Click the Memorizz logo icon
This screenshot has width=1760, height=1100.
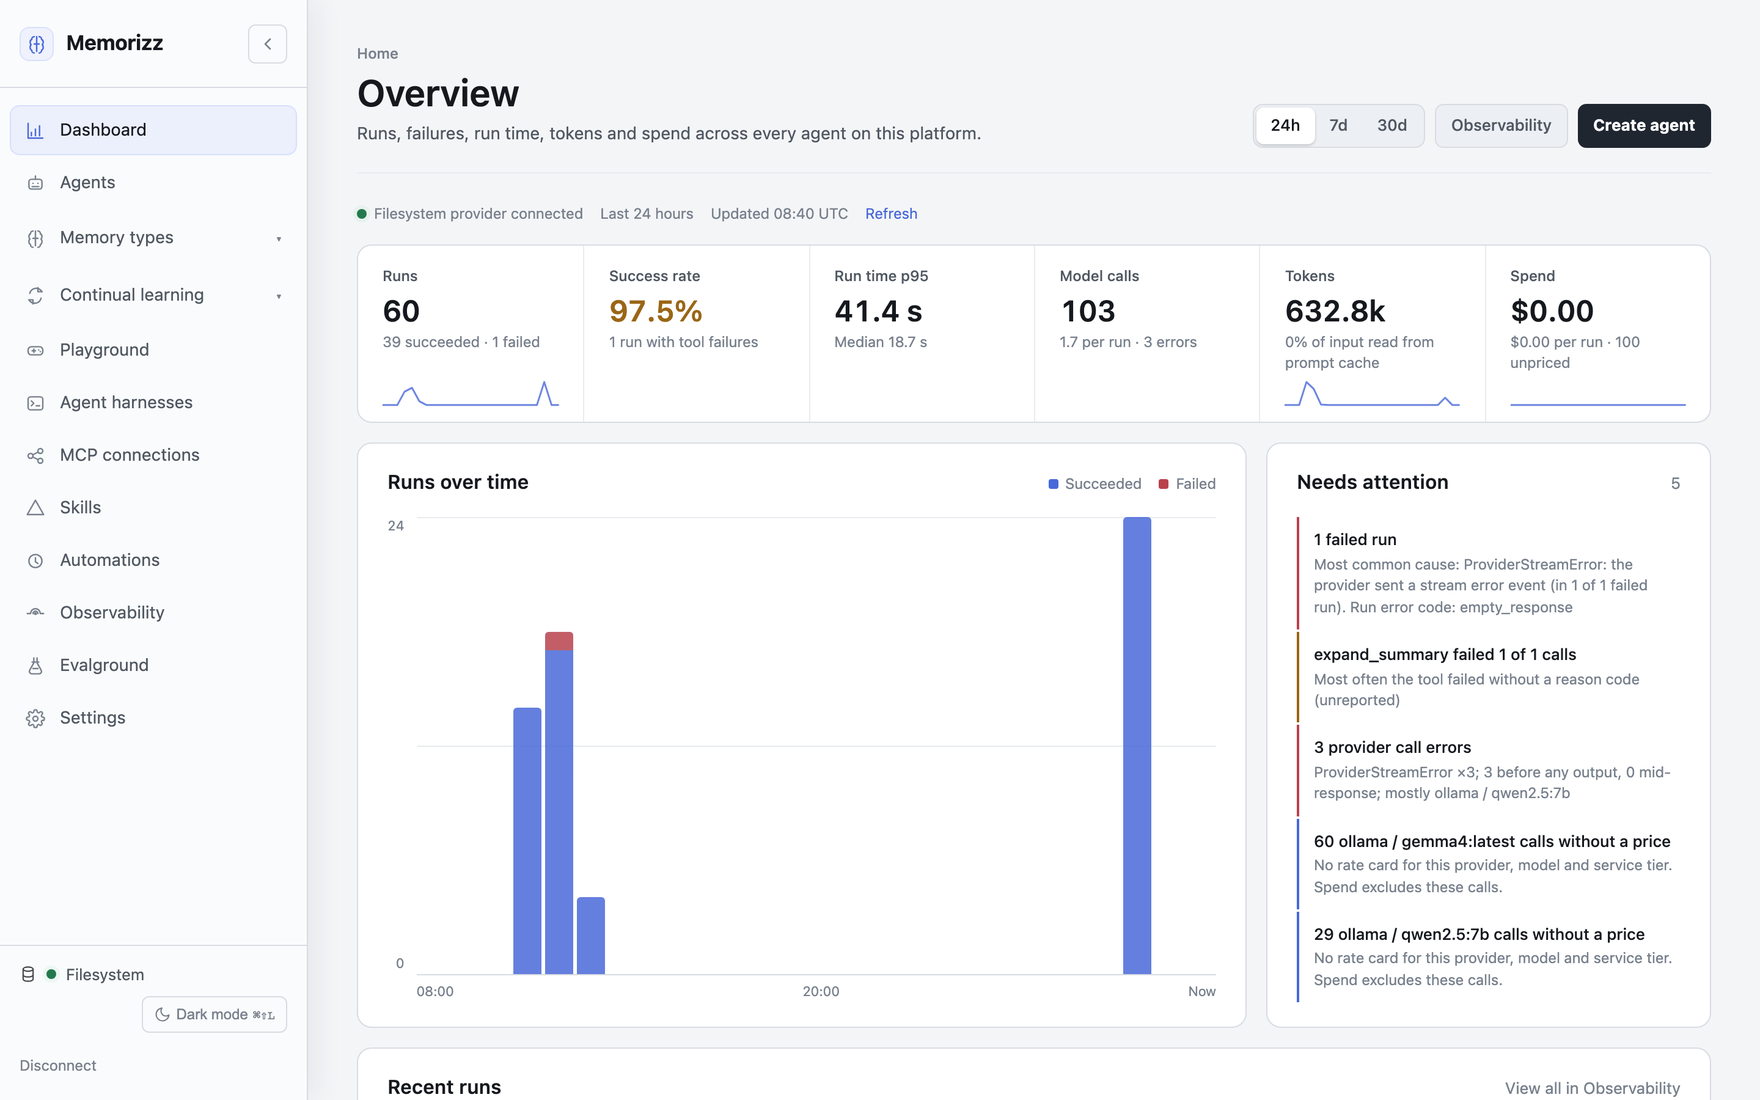click(37, 44)
